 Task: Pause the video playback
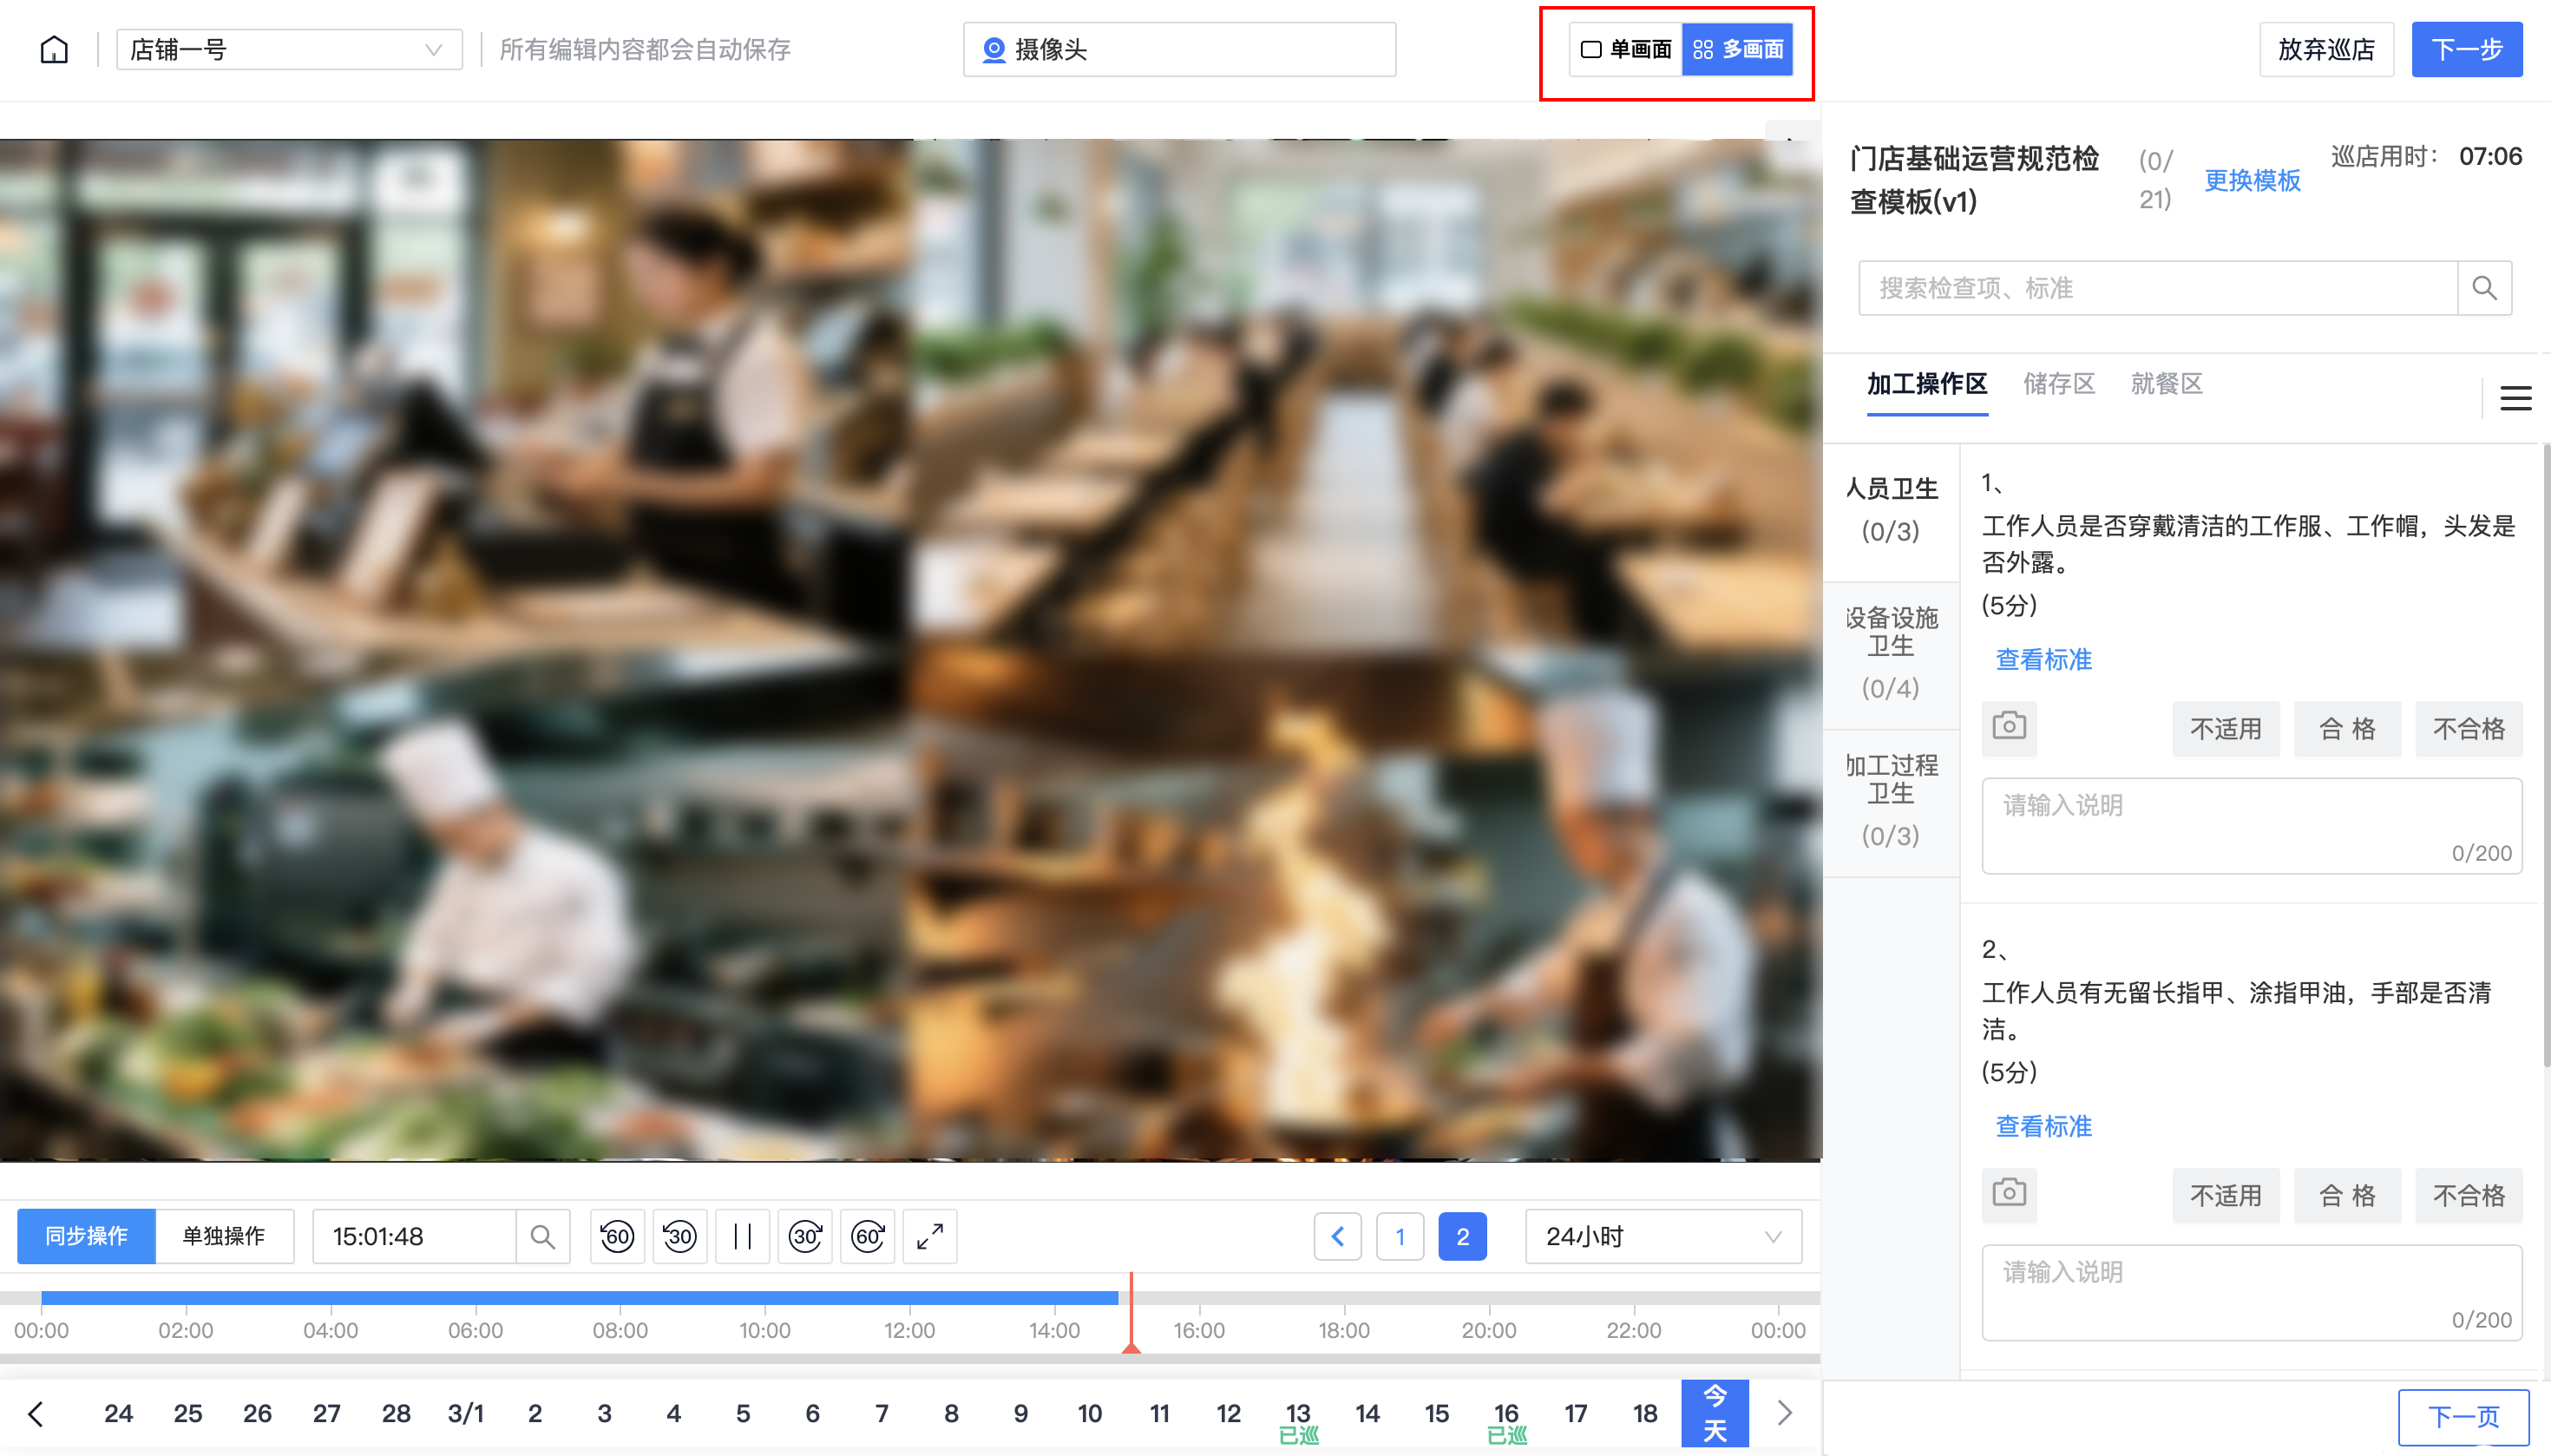pyautogui.click(x=742, y=1237)
